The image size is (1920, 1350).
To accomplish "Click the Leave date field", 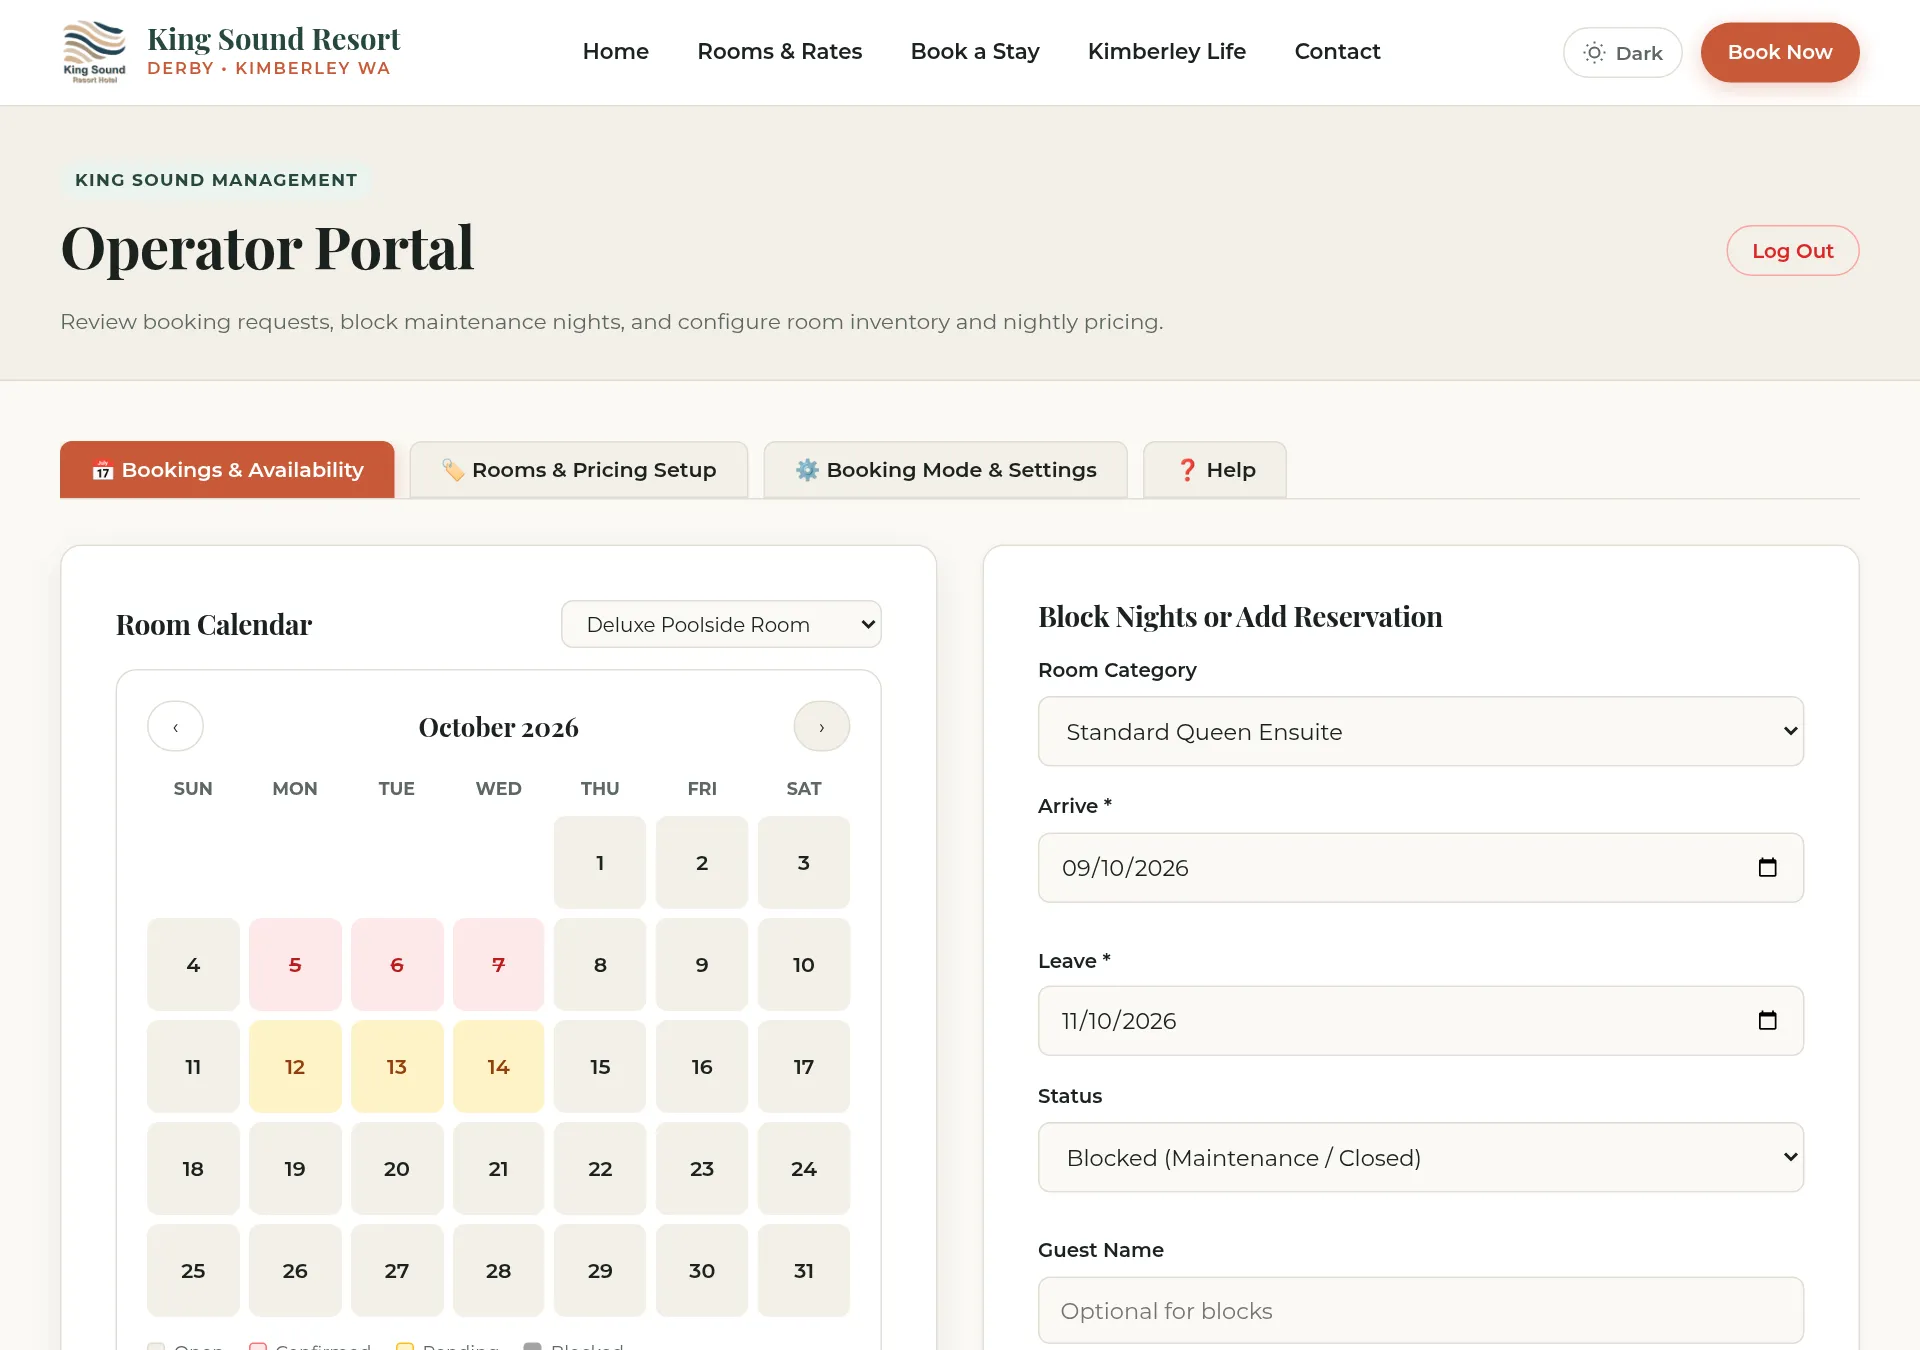I will point(1420,1020).
